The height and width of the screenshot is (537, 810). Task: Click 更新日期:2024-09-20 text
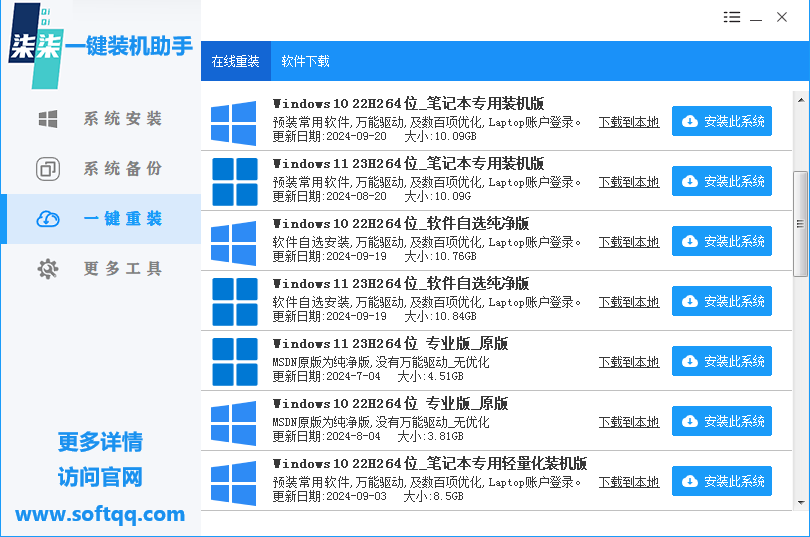[x=330, y=136]
